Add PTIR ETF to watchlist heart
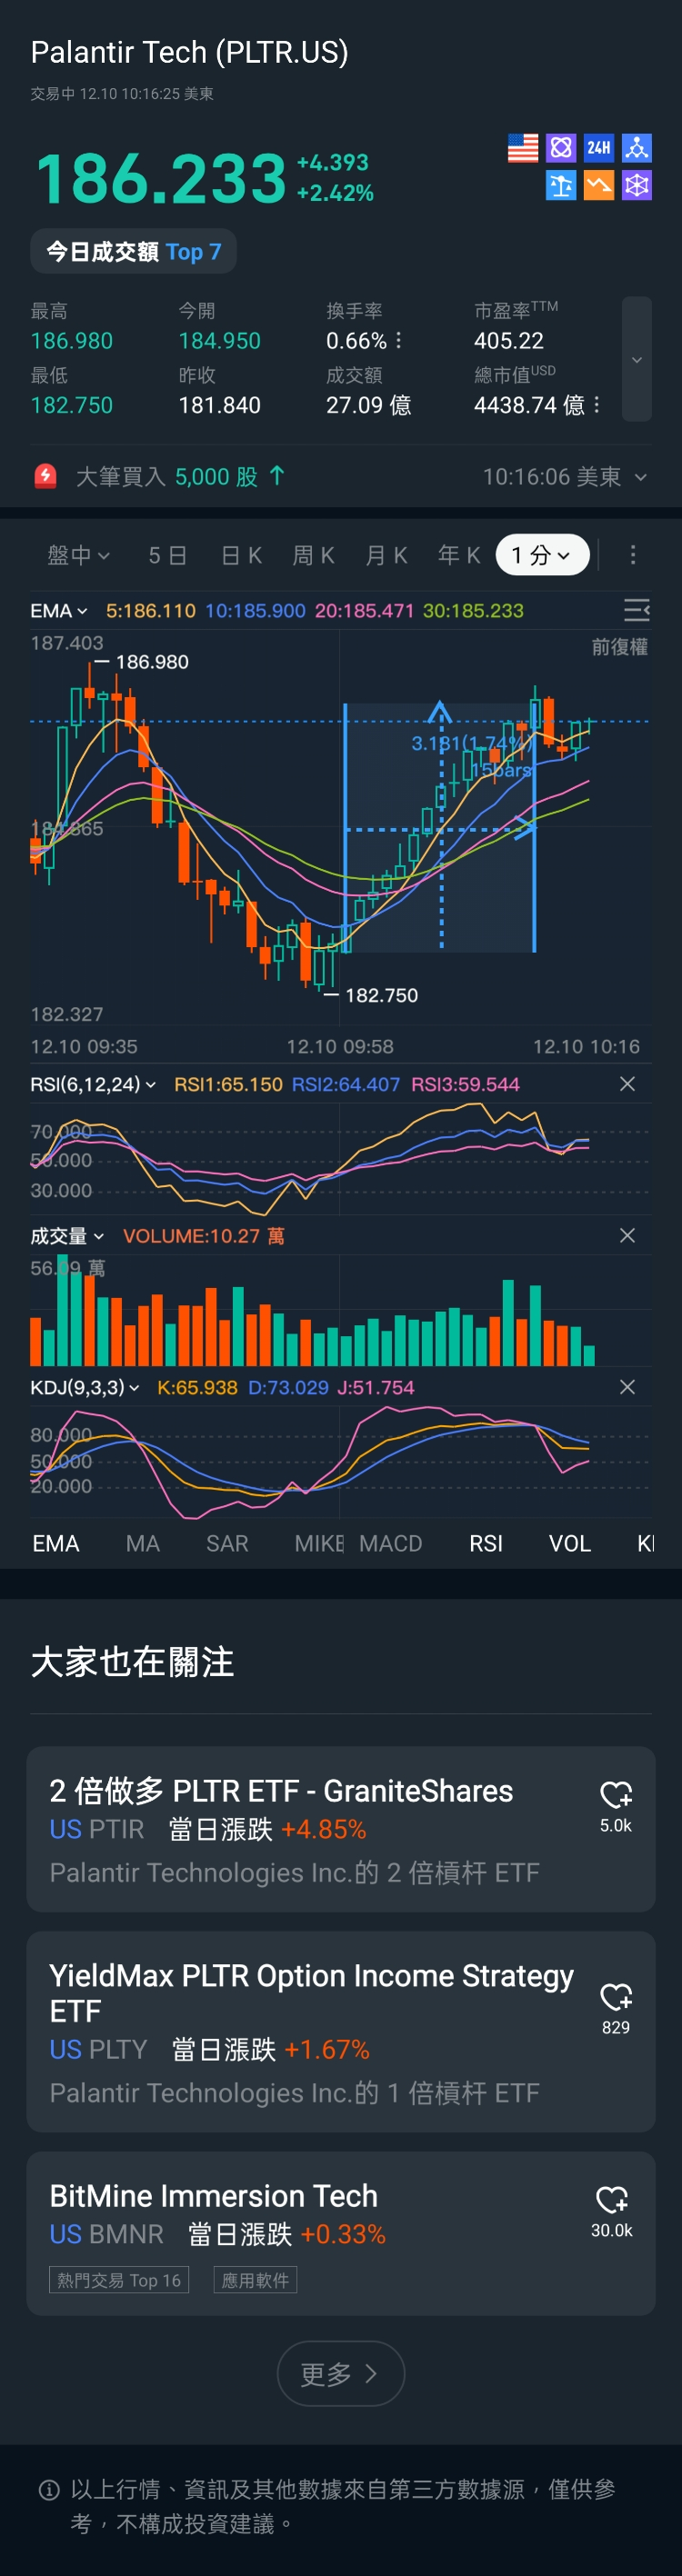This screenshot has height=2576, width=682. 615,1795
